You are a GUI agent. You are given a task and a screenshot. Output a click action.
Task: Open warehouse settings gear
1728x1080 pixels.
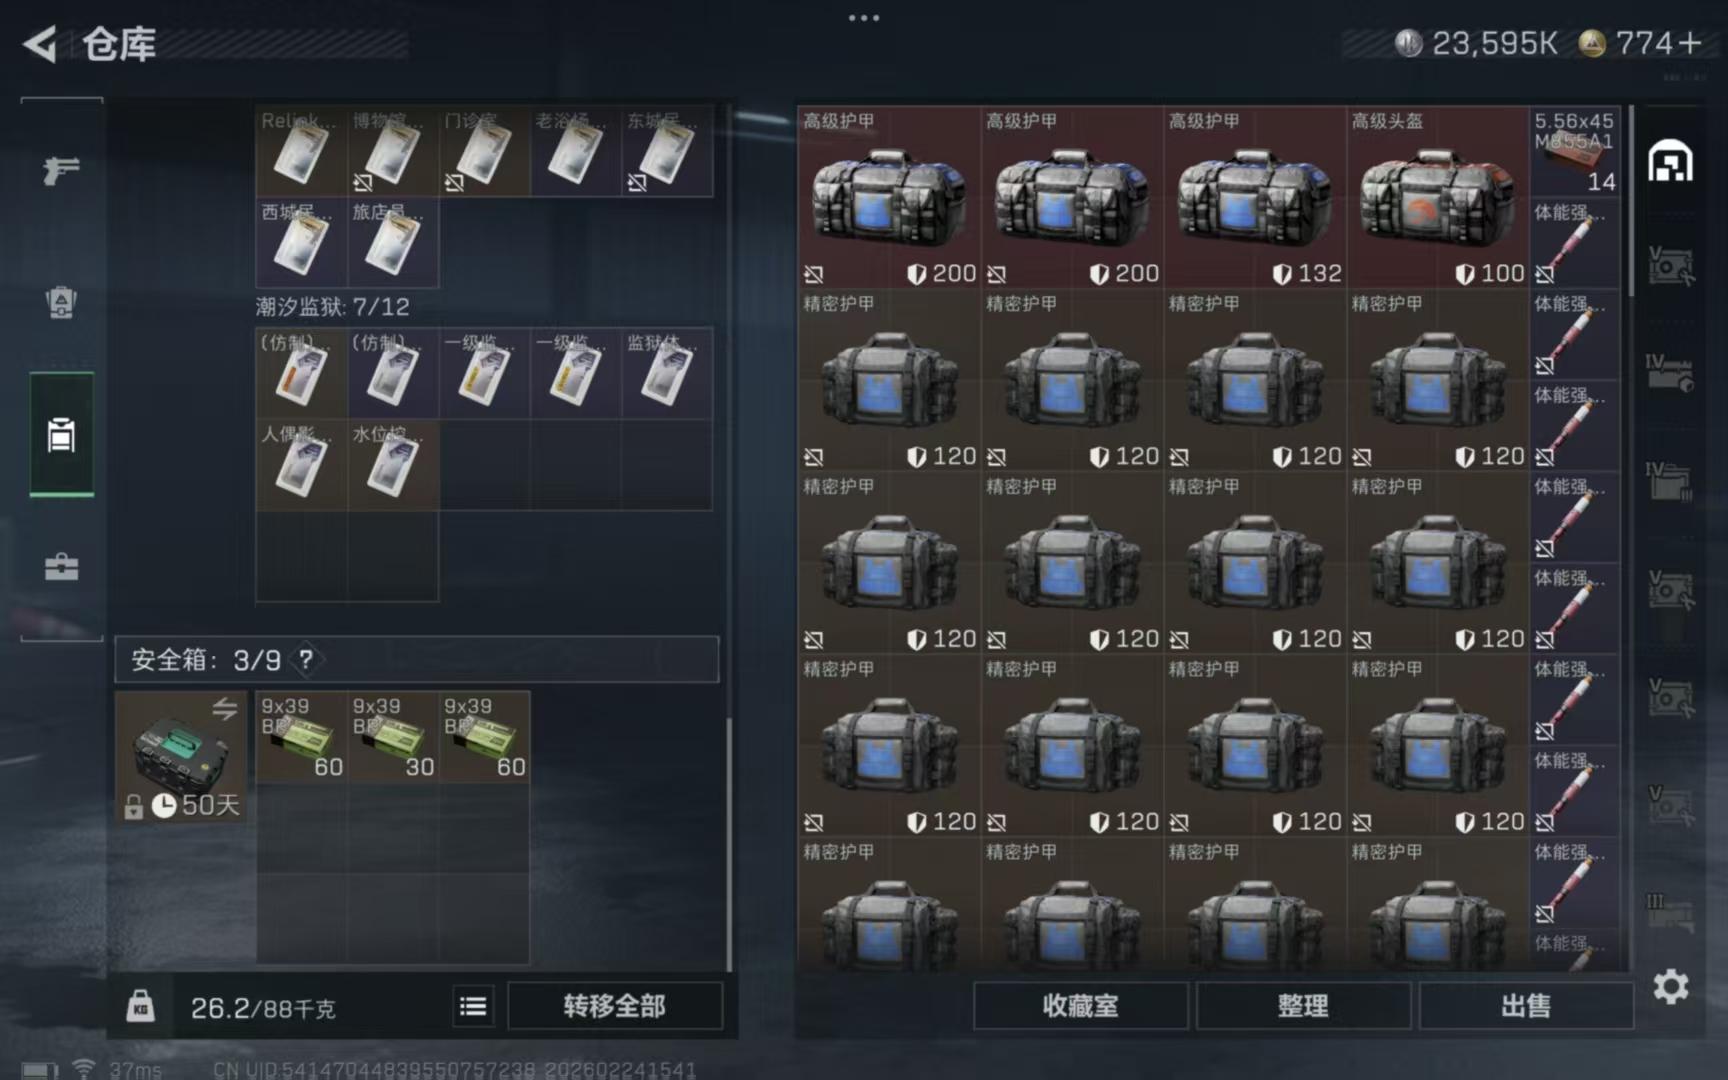[x=1671, y=987]
